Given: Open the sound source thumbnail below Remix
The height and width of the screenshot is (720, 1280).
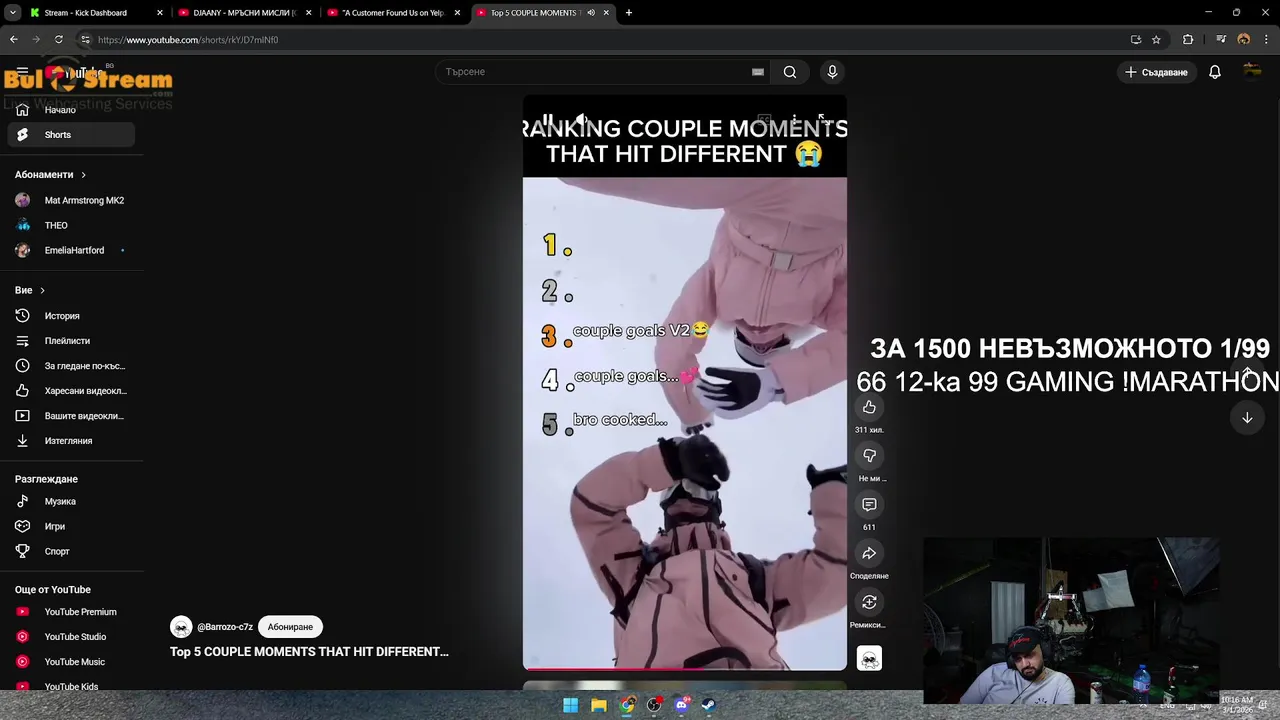Looking at the screenshot, I should 869,658.
